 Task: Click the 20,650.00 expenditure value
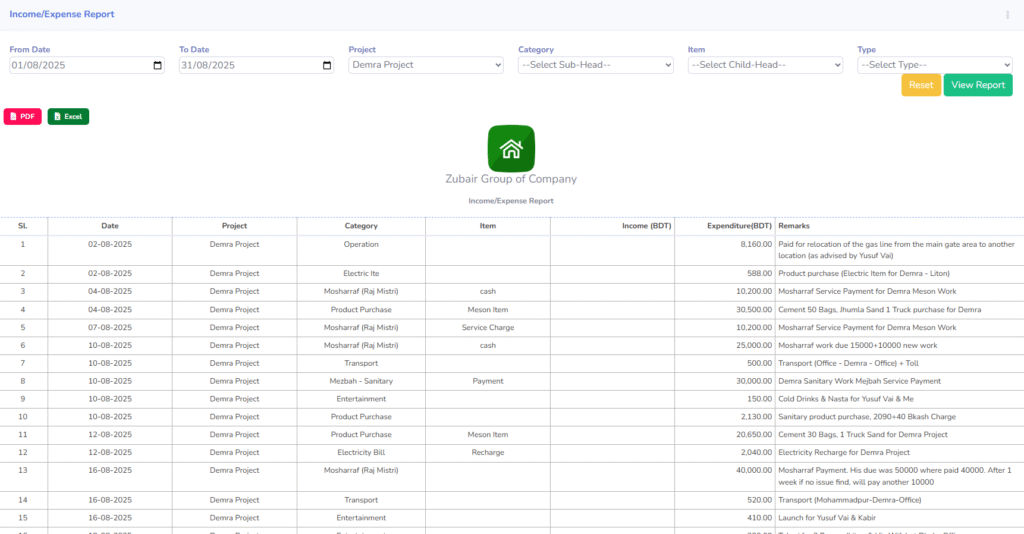[x=754, y=435]
